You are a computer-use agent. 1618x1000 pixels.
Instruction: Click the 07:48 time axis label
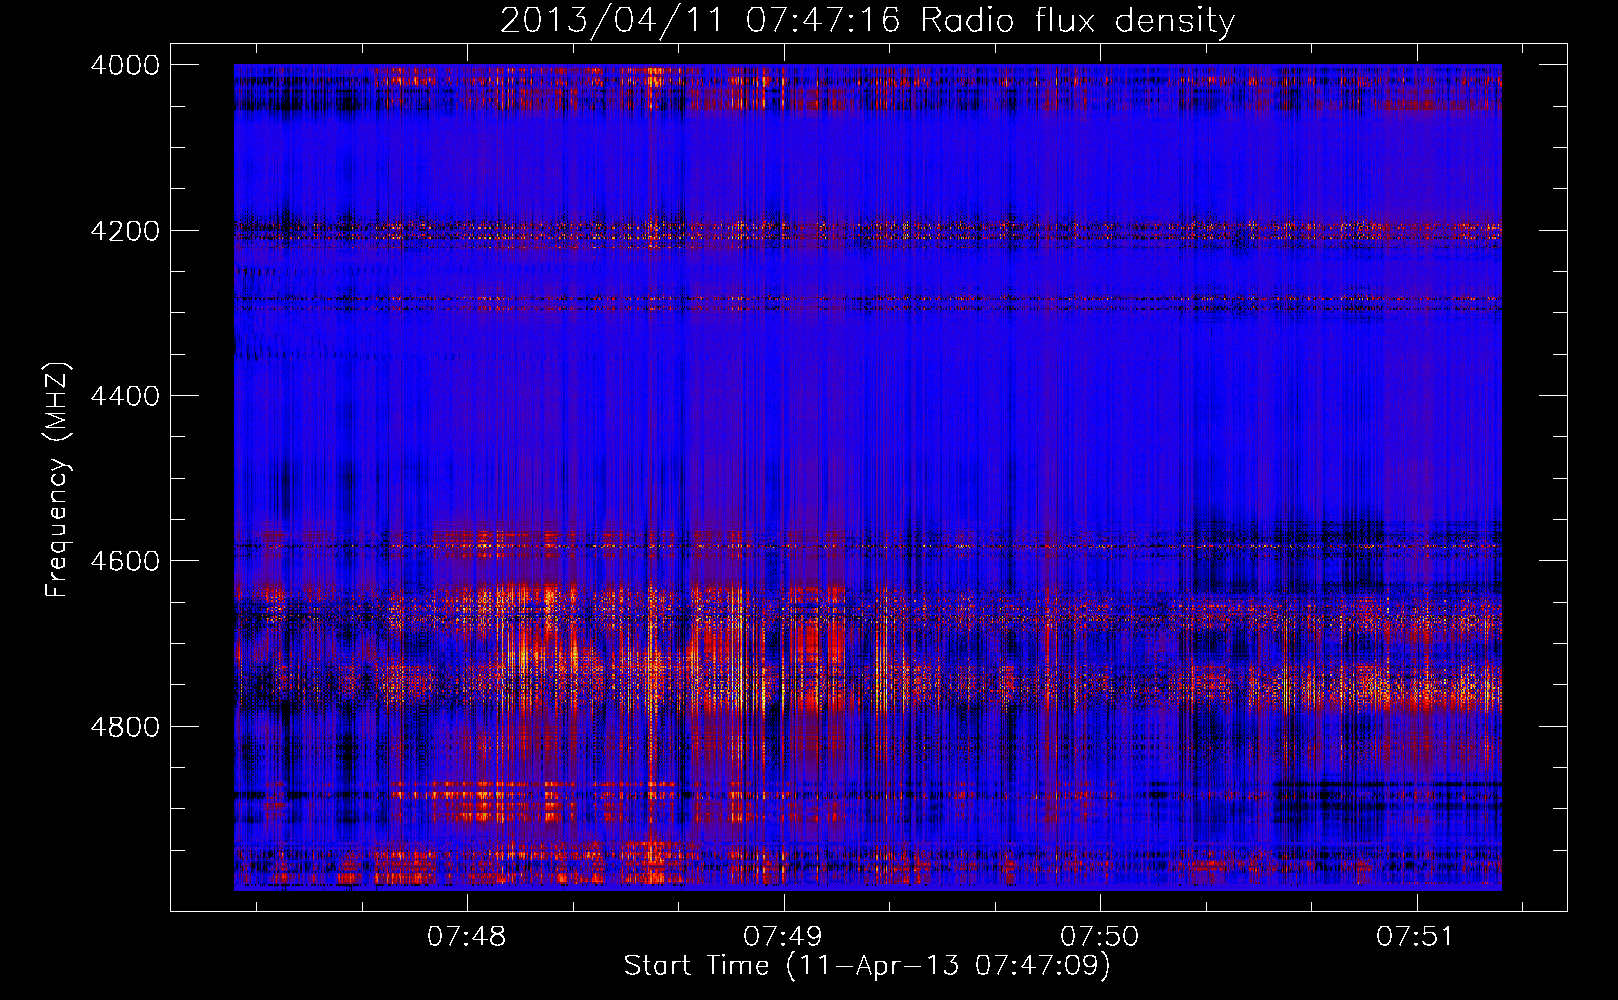coord(466,937)
